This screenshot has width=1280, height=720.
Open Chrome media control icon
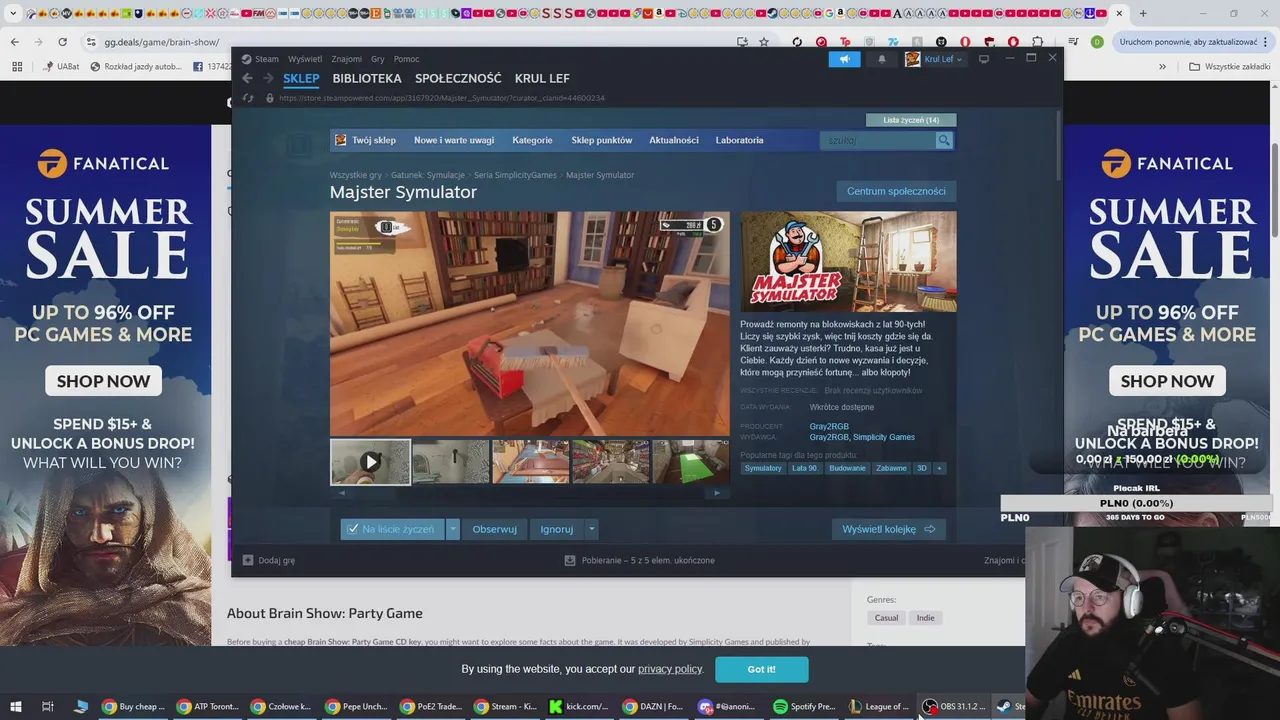[x=1073, y=42]
